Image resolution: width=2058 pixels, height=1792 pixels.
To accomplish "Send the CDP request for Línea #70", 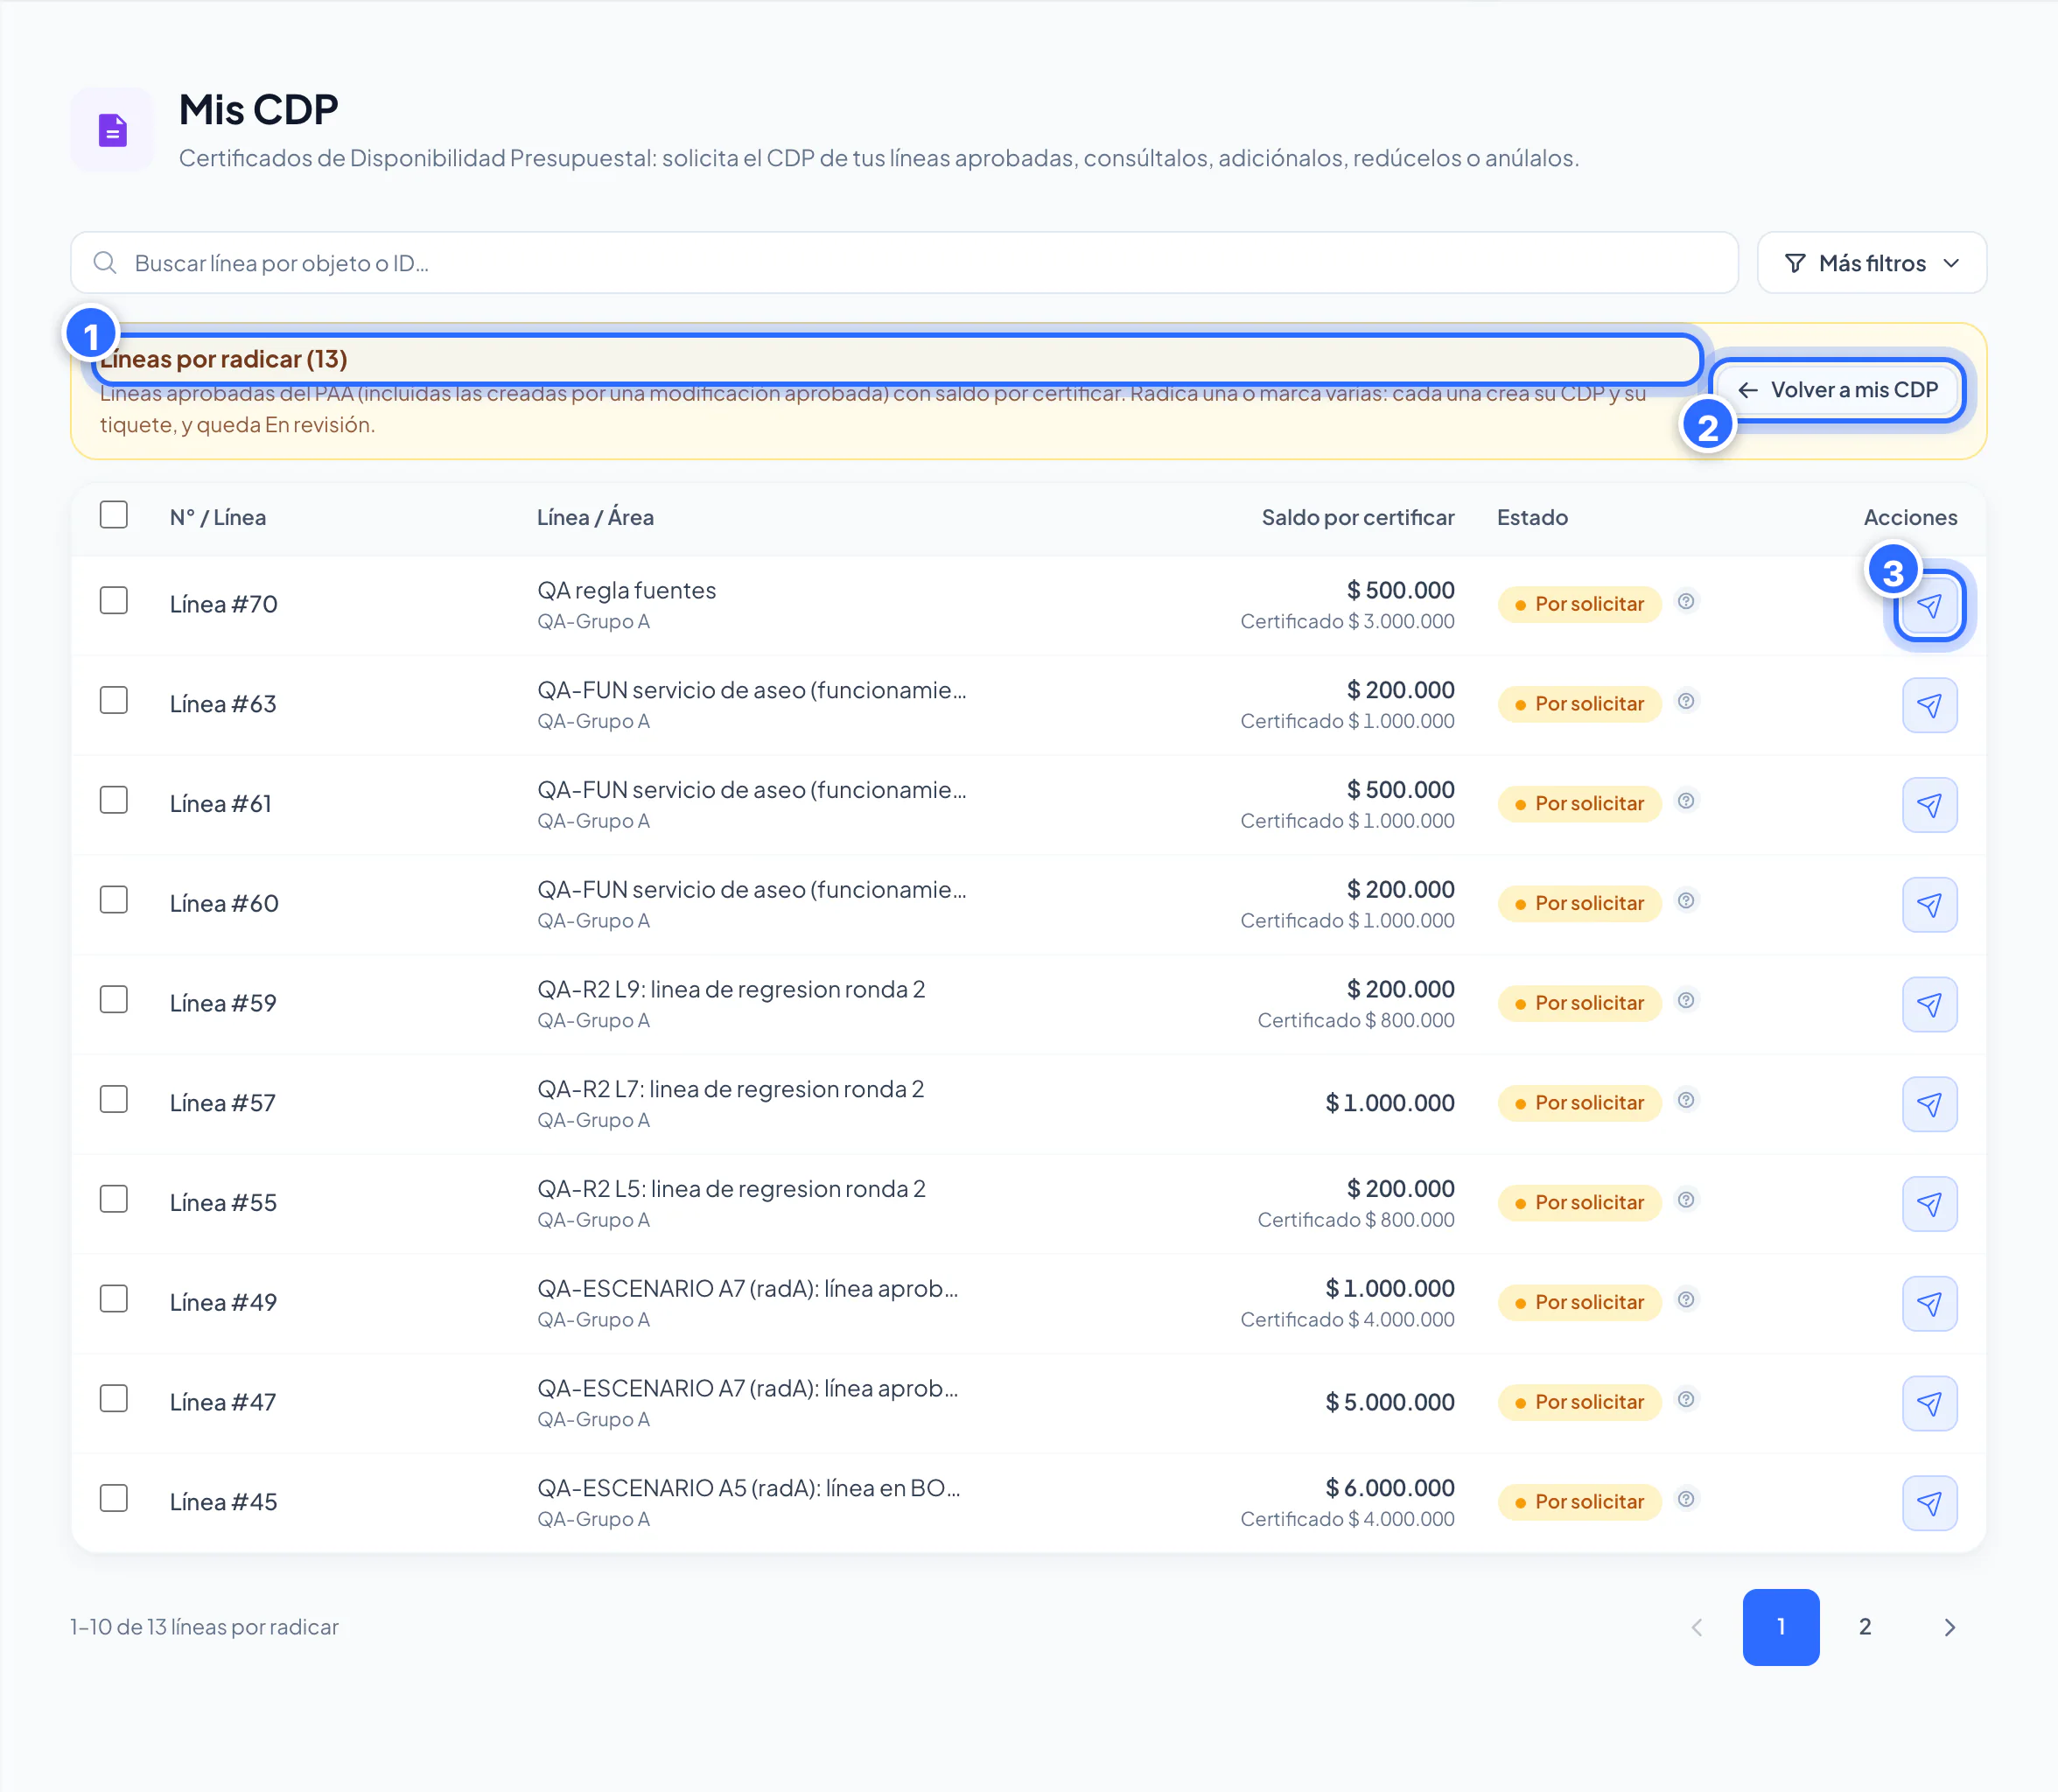I will pyautogui.click(x=1929, y=605).
